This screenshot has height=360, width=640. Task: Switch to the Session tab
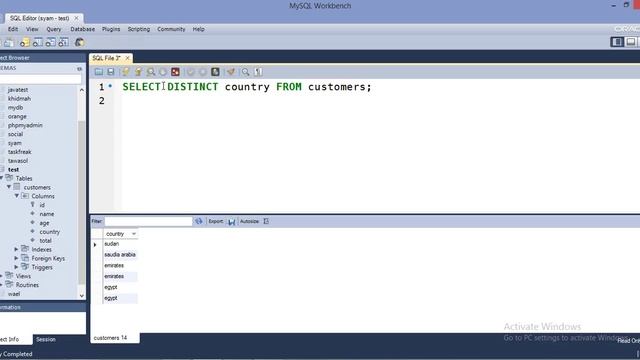pos(46,339)
